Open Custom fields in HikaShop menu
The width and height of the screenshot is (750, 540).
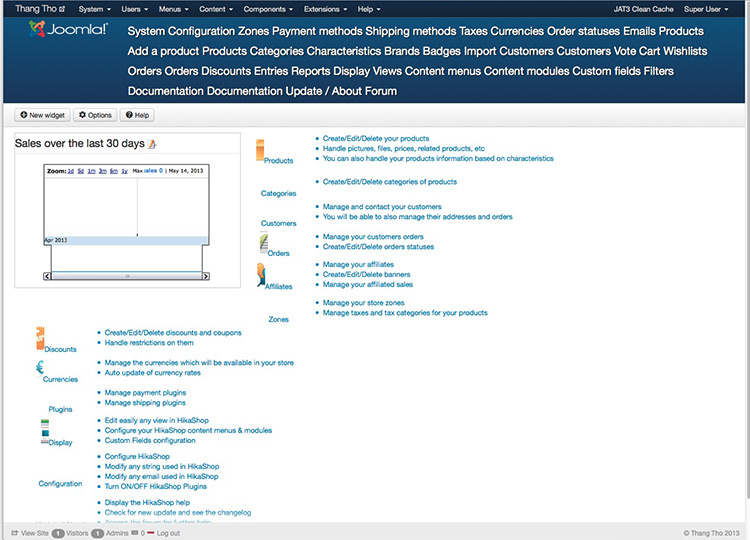point(607,71)
